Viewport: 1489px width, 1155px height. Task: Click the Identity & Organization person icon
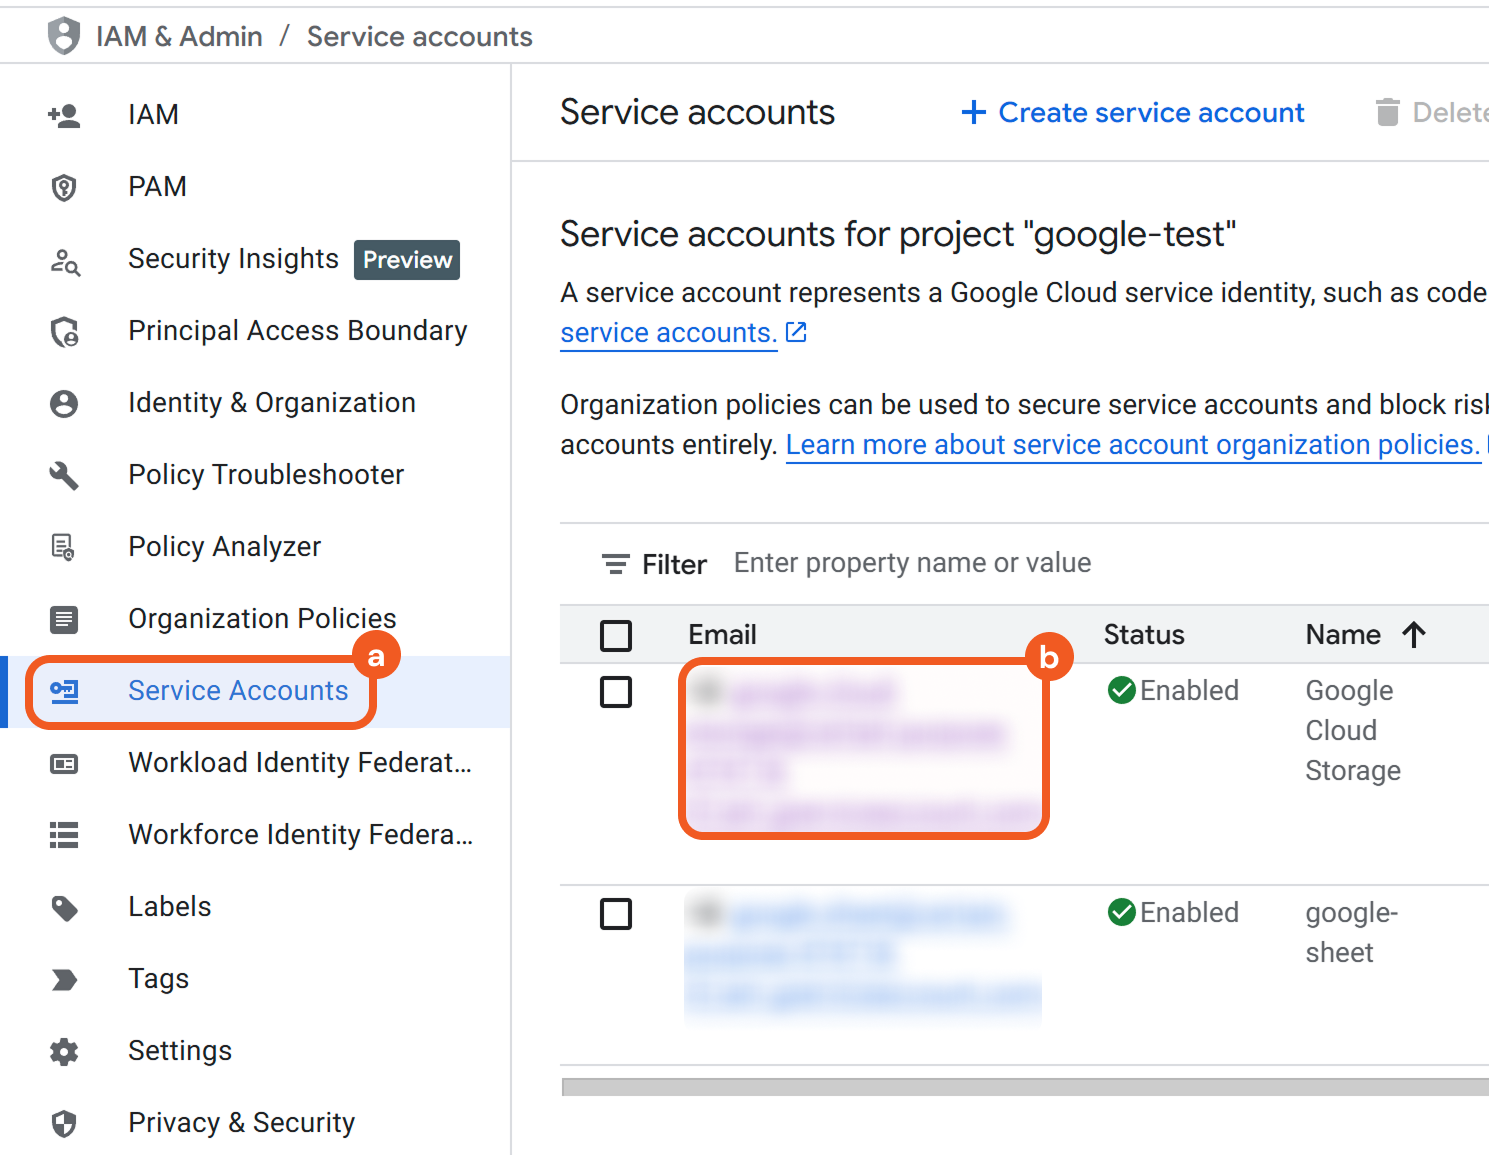(64, 404)
